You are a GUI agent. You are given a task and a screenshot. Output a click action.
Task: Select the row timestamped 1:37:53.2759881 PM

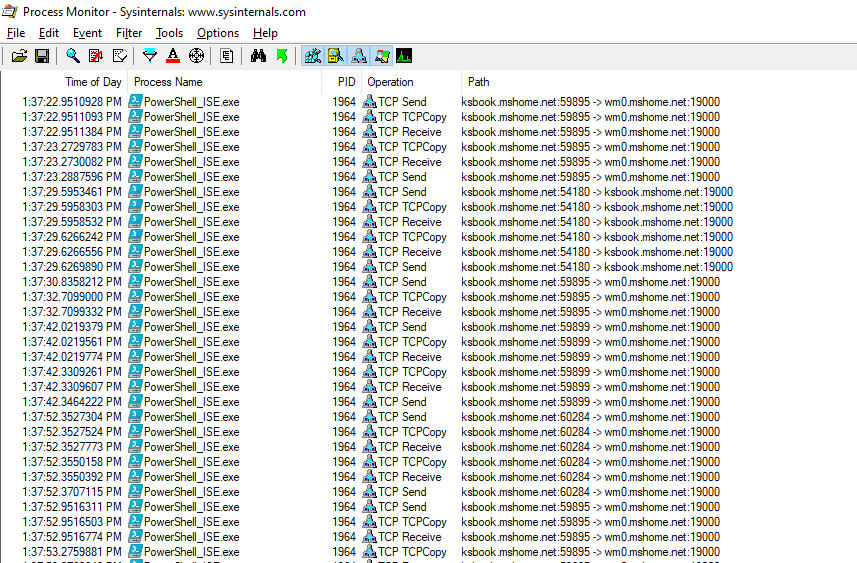coord(428,552)
